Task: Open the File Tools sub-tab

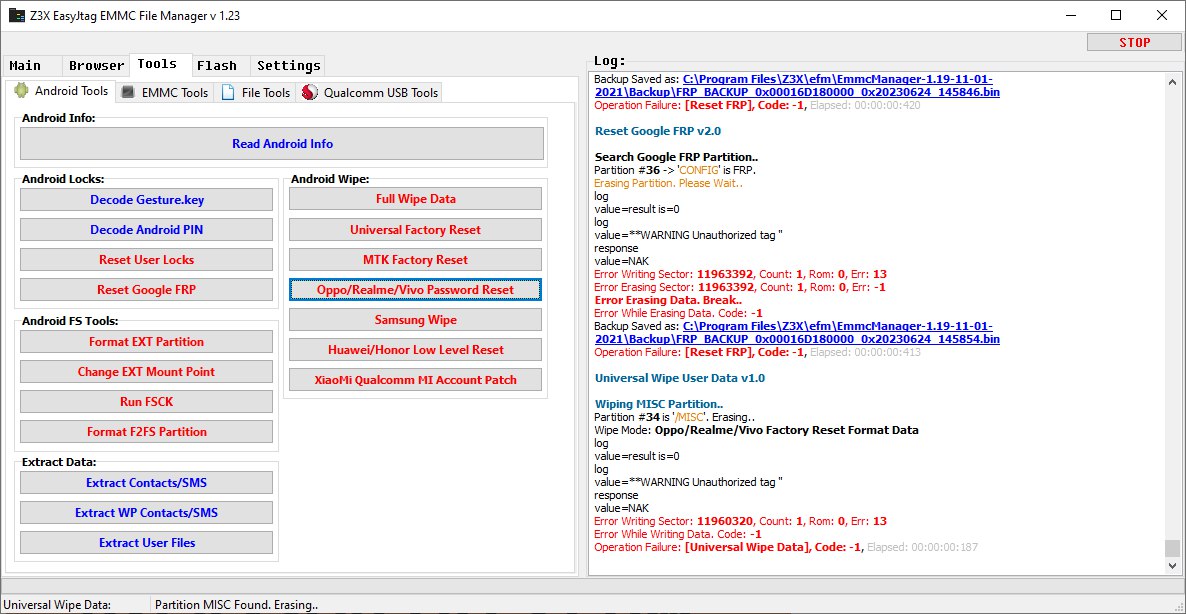Action: (x=256, y=93)
